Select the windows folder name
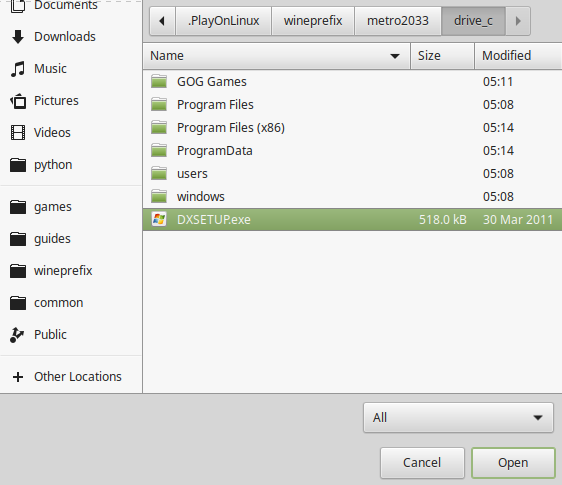The width and height of the screenshot is (562, 485). tap(201, 197)
